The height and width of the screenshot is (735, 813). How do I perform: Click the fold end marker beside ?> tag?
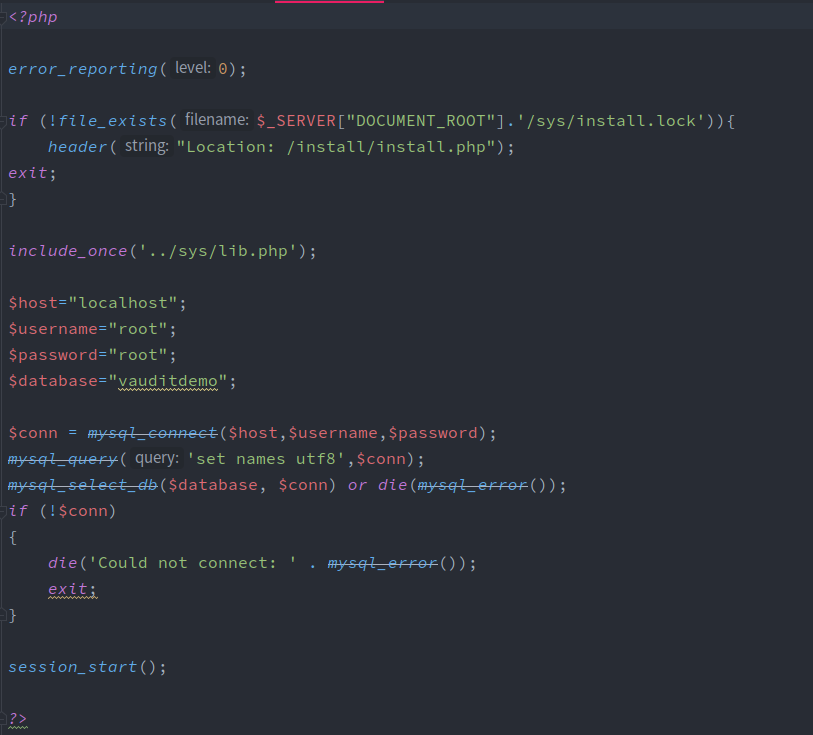pyautogui.click(x=5, y=719)
